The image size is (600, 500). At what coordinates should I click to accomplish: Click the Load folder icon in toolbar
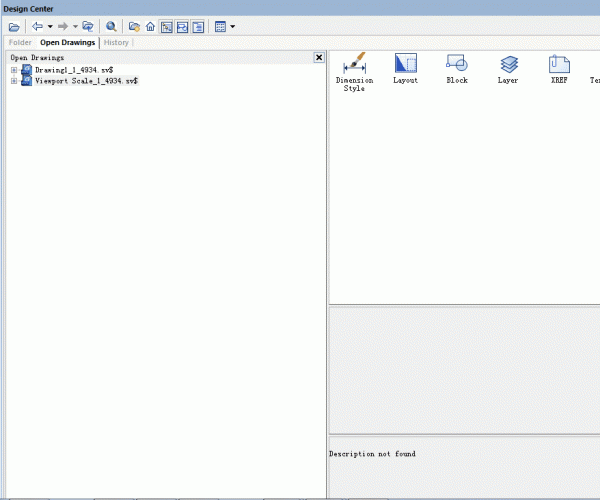(x=14, y=27)
